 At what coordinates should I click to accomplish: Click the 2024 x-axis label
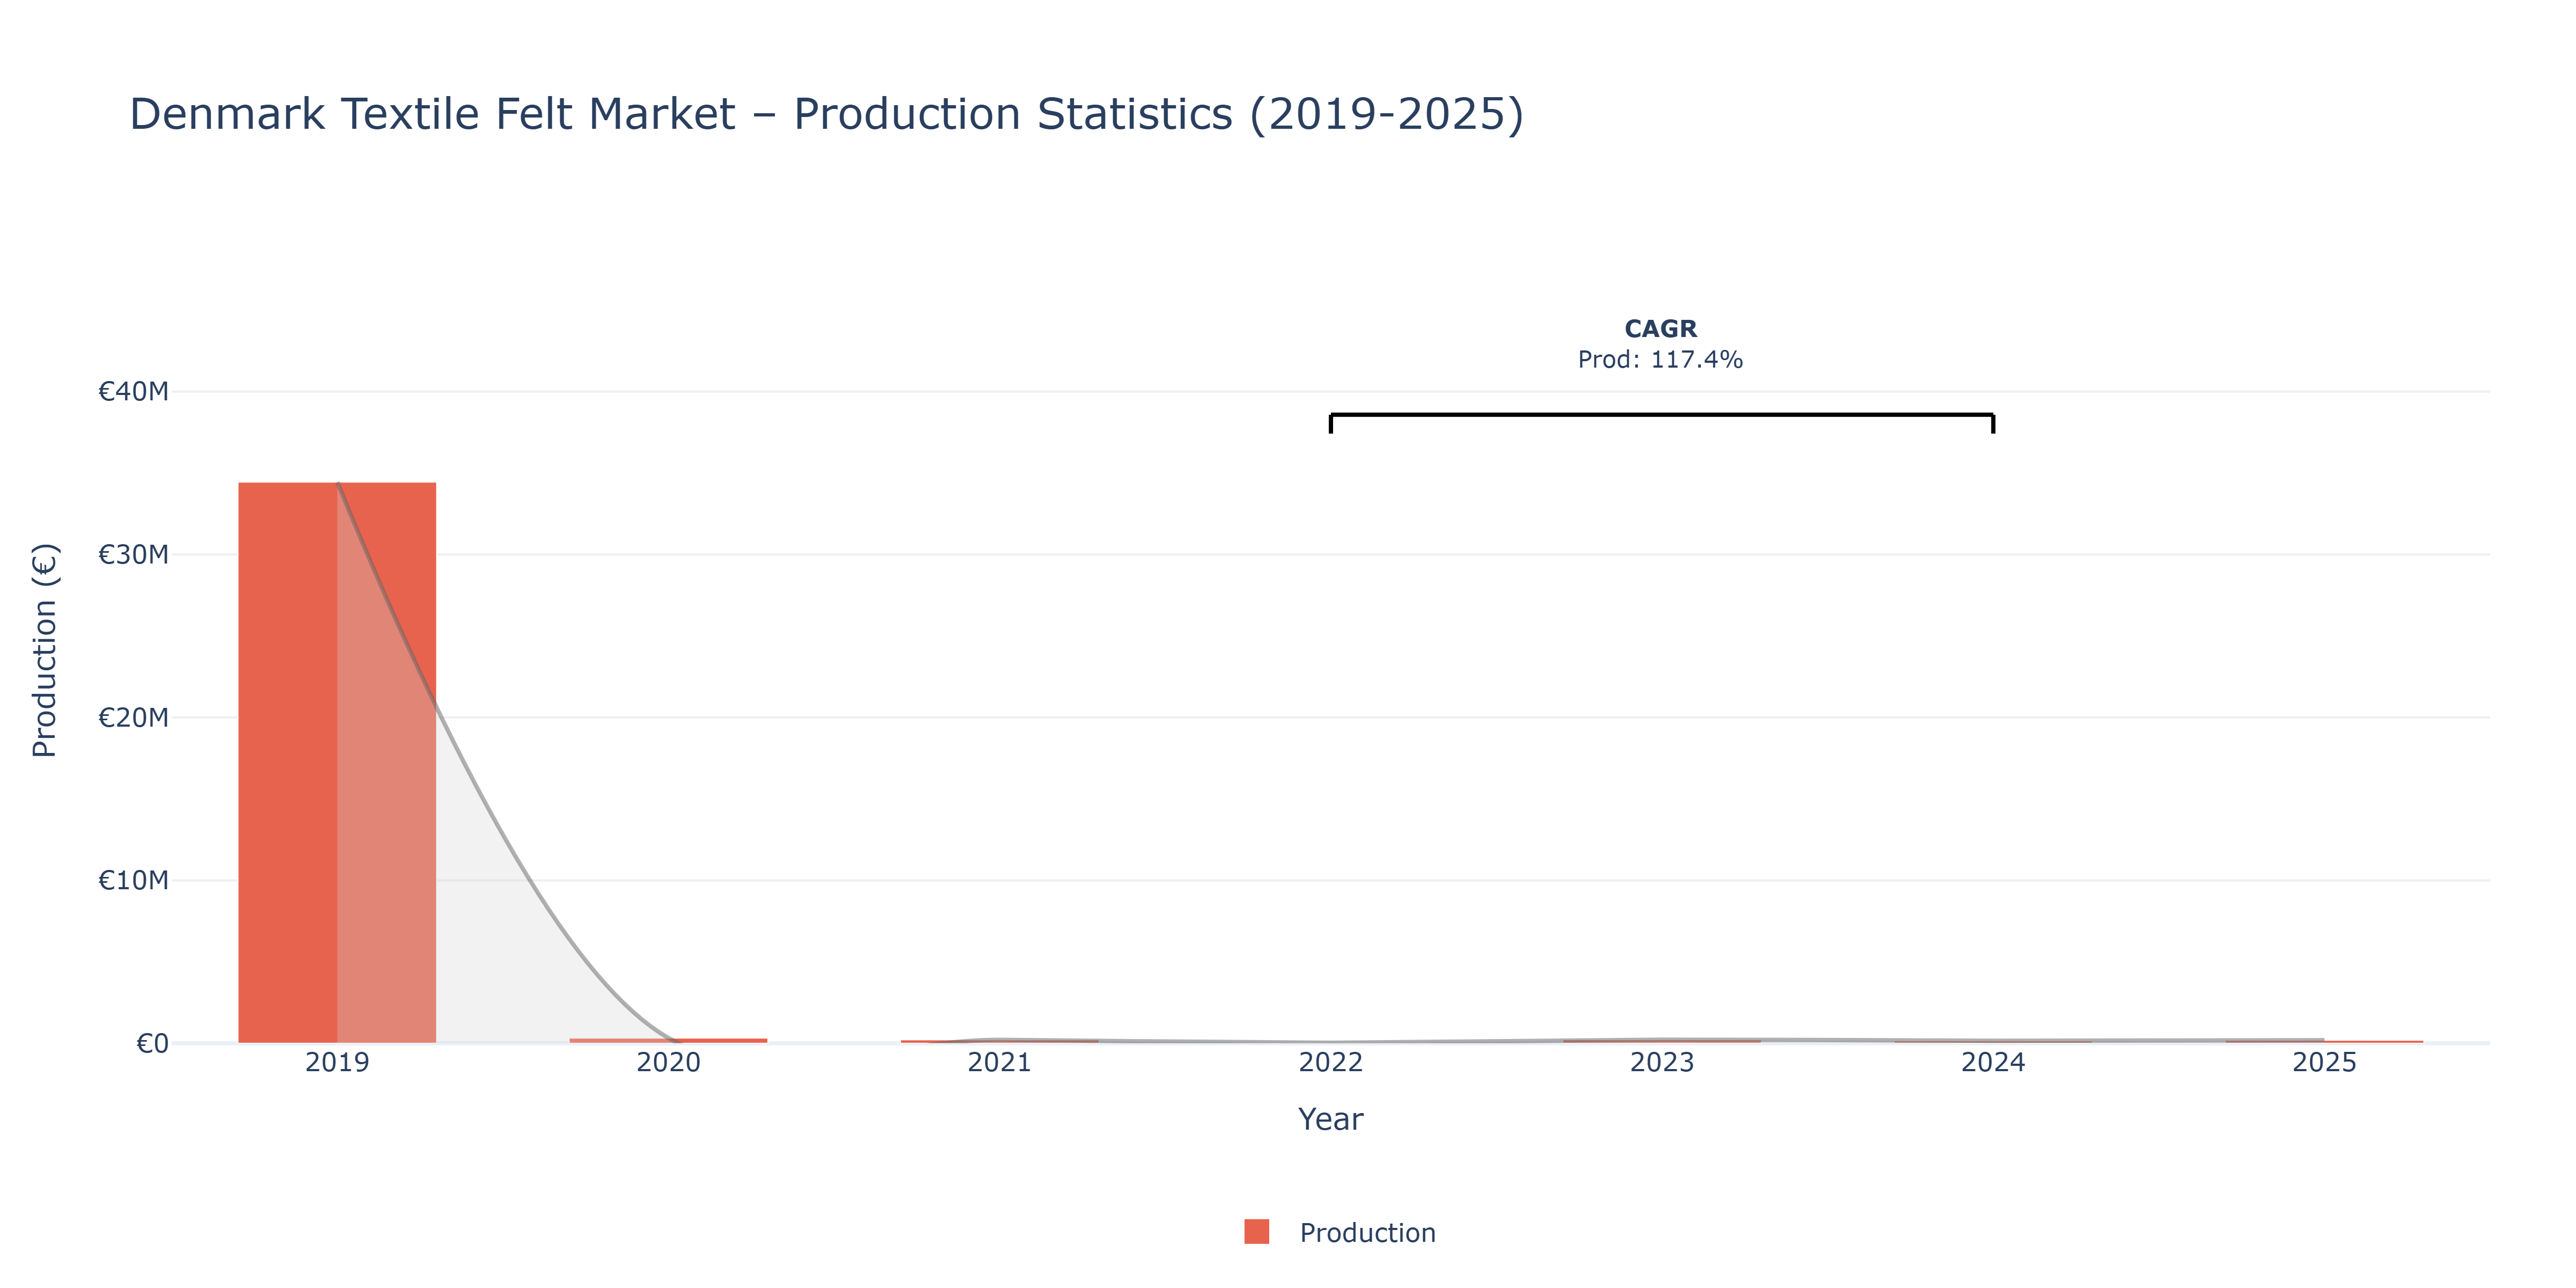coord(1993,1062)
